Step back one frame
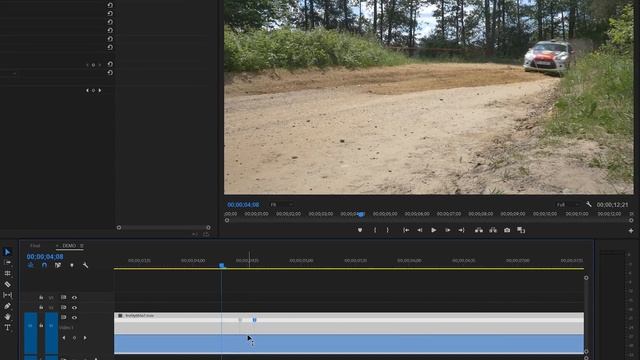The width and height of the screenshot is (640, 360). click(420, 230)
